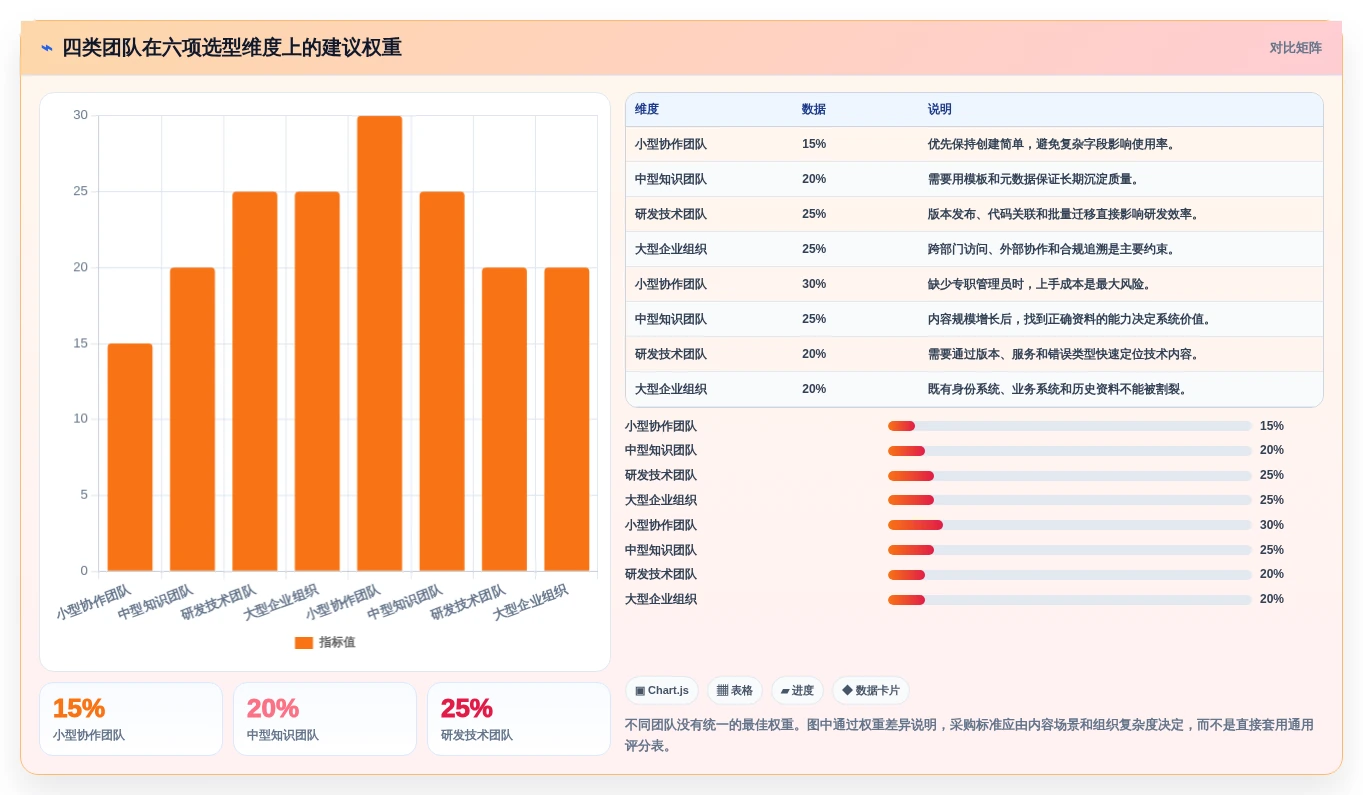Click the 中型知识团队 25% progress bar
Screen dimensions: 1363x795
(x=1069, y=550)
